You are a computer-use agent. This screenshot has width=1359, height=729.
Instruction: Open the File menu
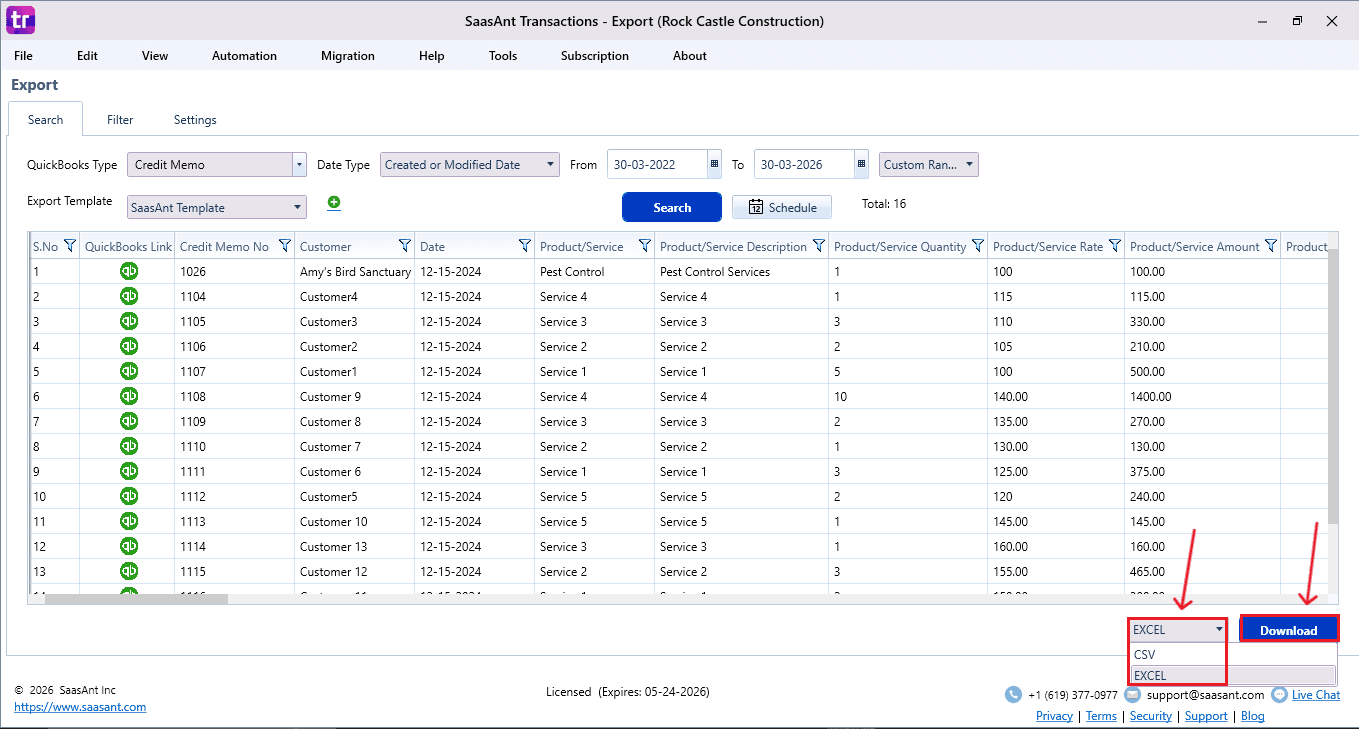coord(23,56)
